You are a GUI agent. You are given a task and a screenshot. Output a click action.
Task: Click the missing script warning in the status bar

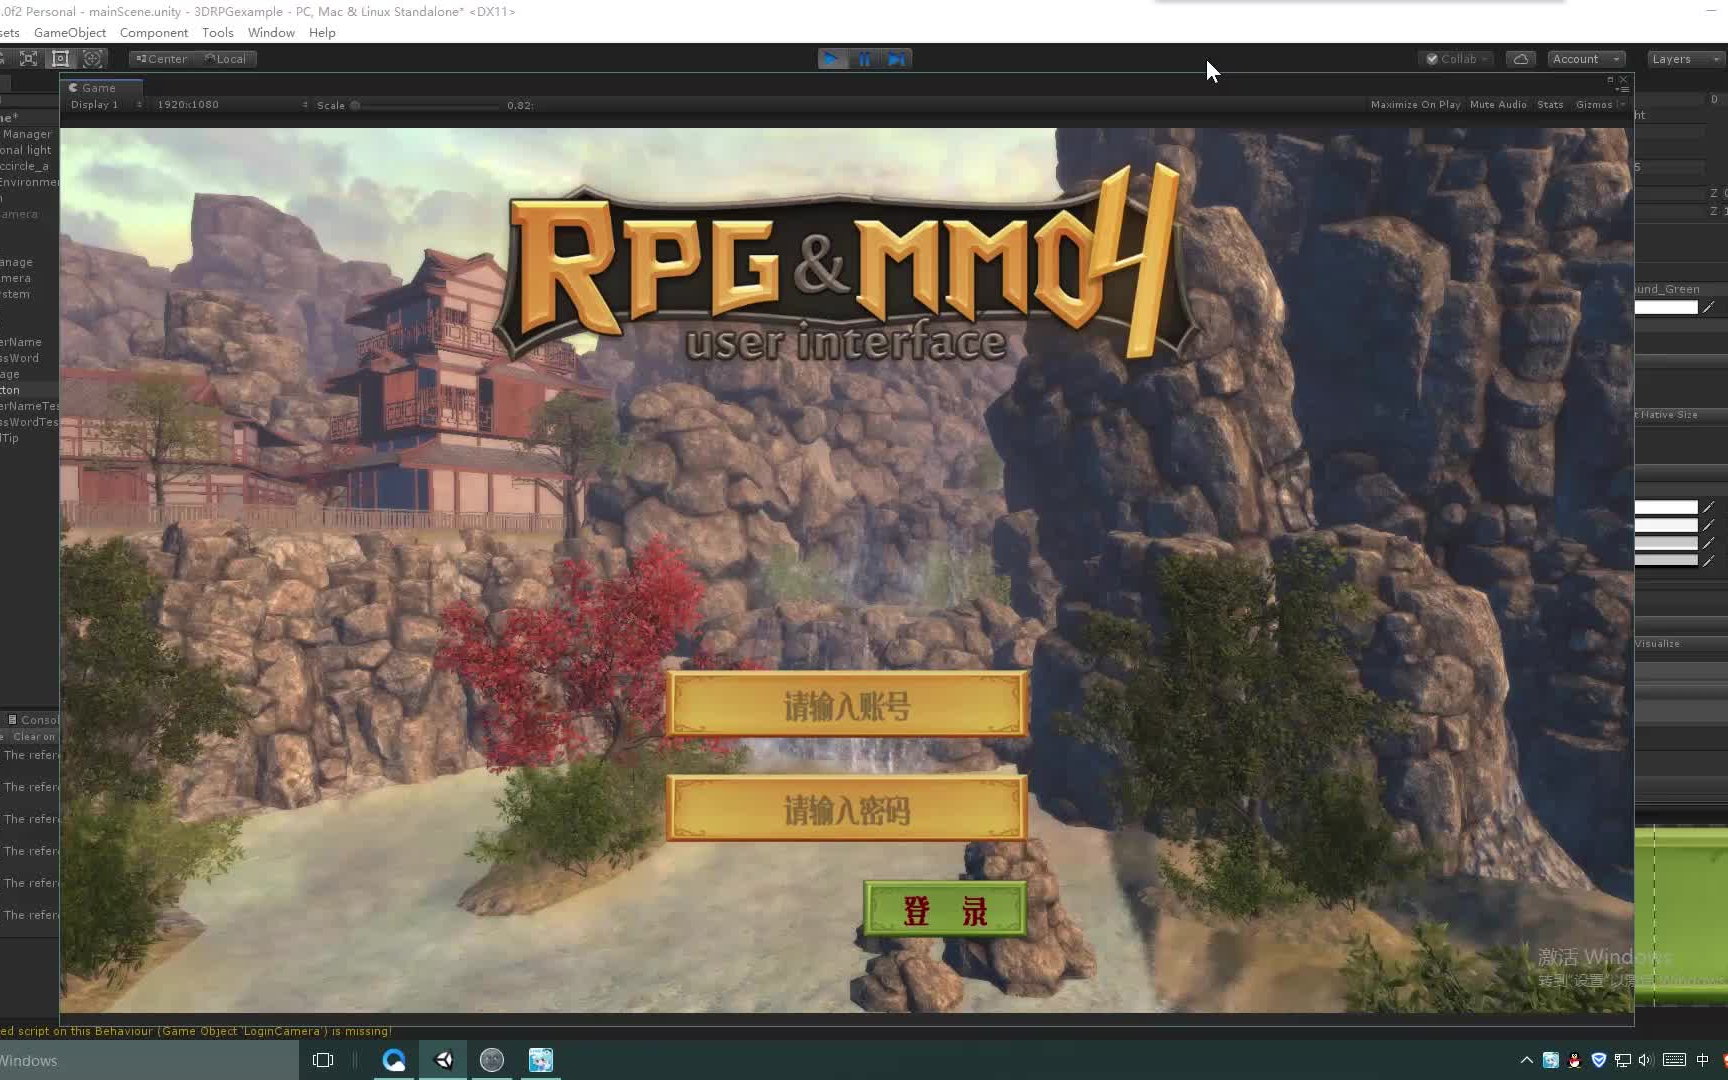[196, 1031]
